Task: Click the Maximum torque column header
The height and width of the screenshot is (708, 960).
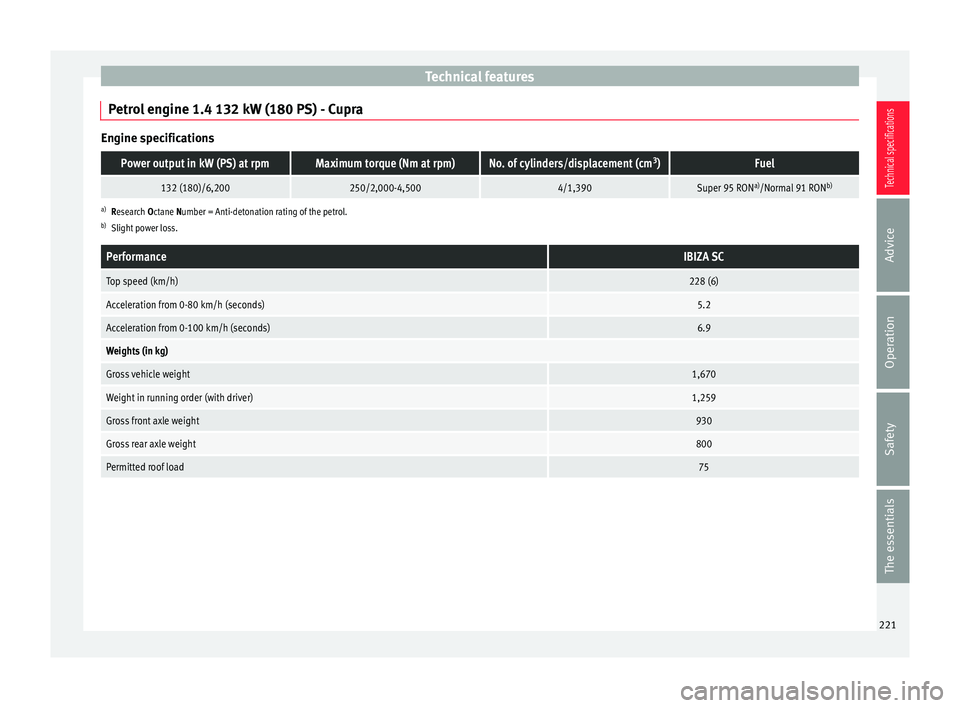Action: click(385, 163)
